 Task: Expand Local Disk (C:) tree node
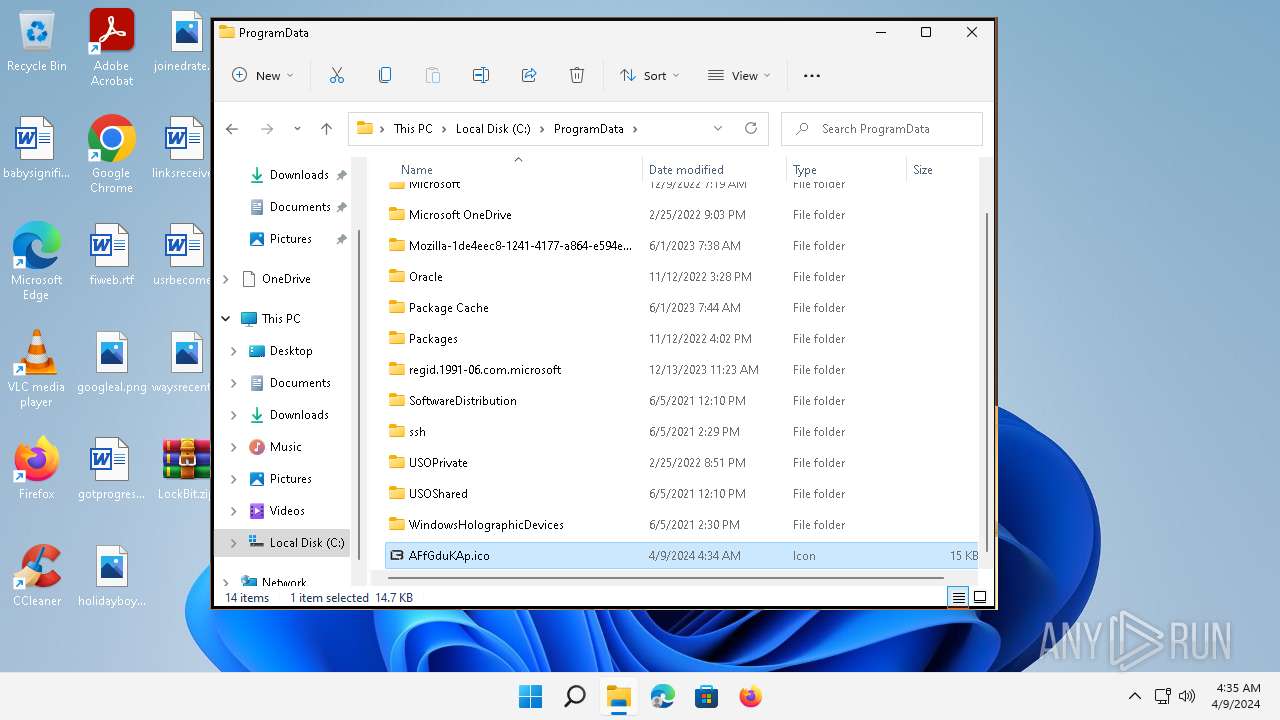point(234,543)
